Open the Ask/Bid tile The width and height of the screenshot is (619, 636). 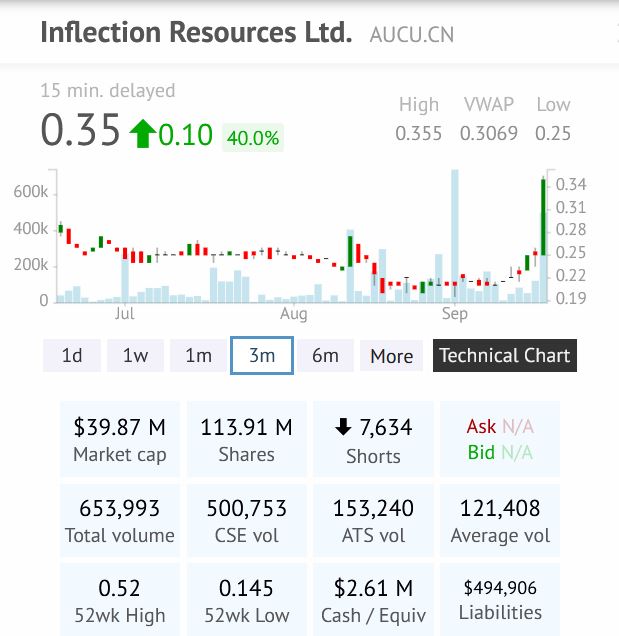(499, 440)
